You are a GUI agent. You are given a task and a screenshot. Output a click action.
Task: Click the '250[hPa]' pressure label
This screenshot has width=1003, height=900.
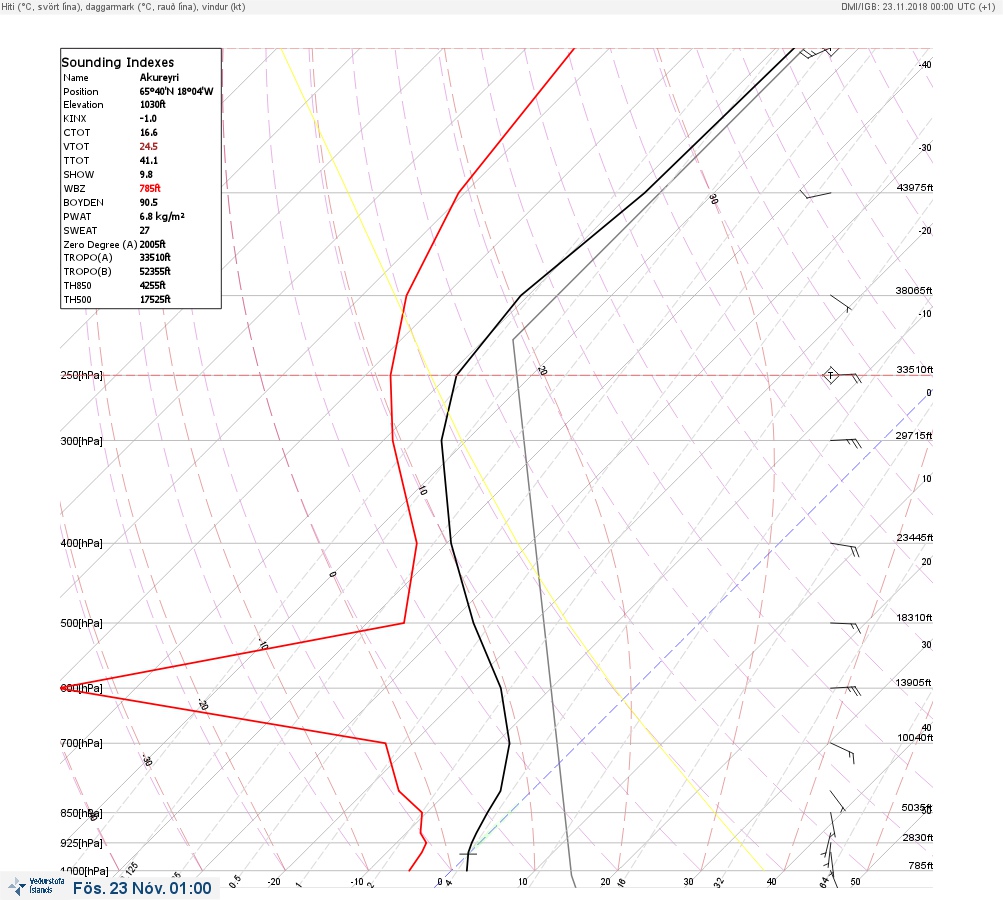[x=81, y=375]
